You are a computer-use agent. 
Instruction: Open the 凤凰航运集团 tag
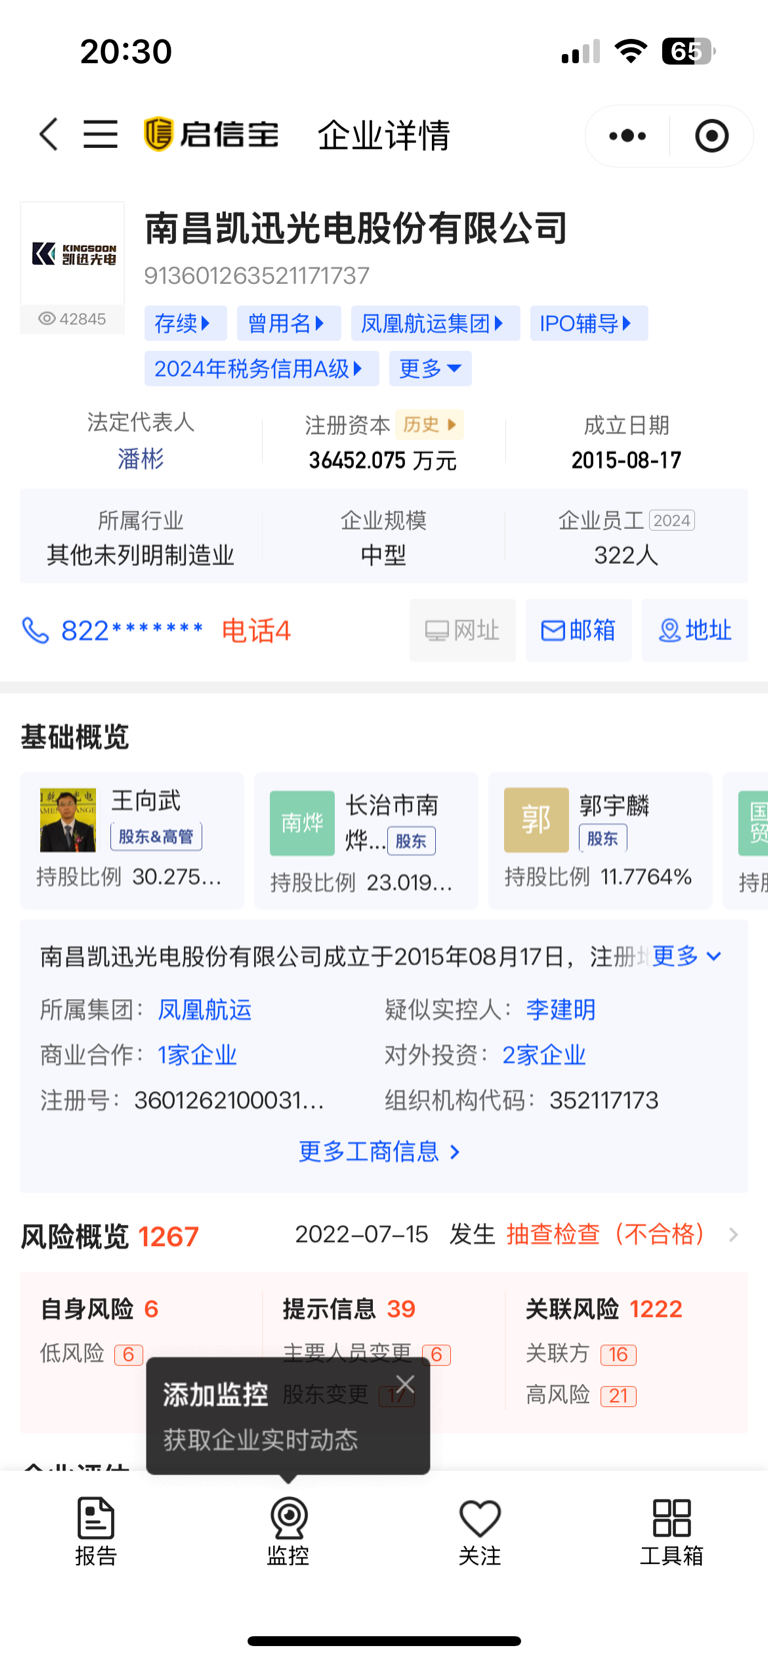[x=434, y=323]
